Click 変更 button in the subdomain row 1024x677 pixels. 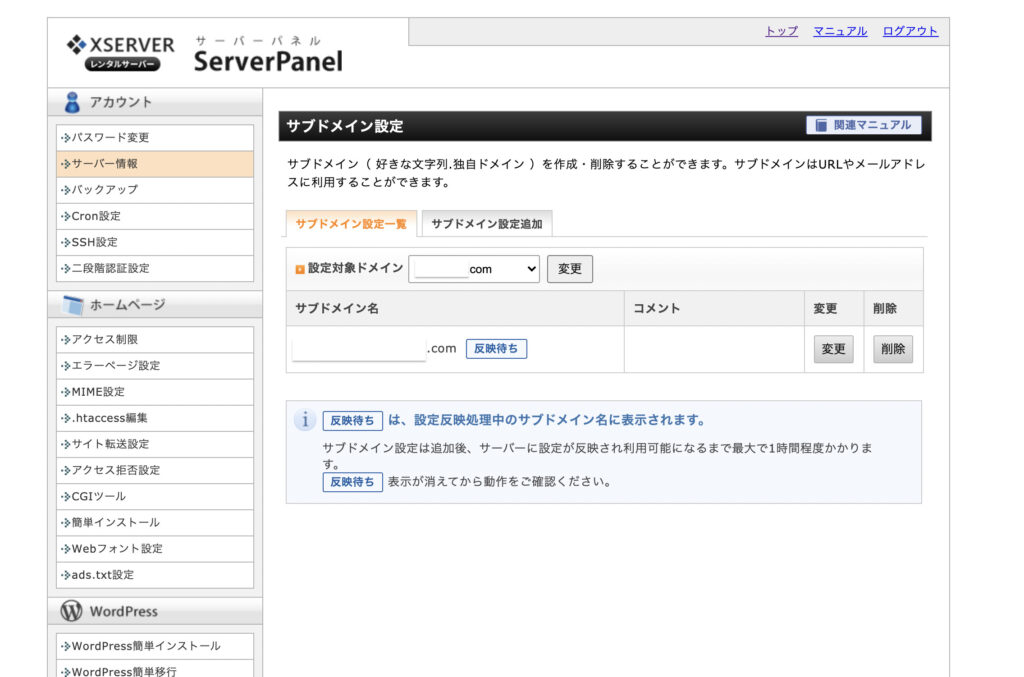[x=833, y=349]
